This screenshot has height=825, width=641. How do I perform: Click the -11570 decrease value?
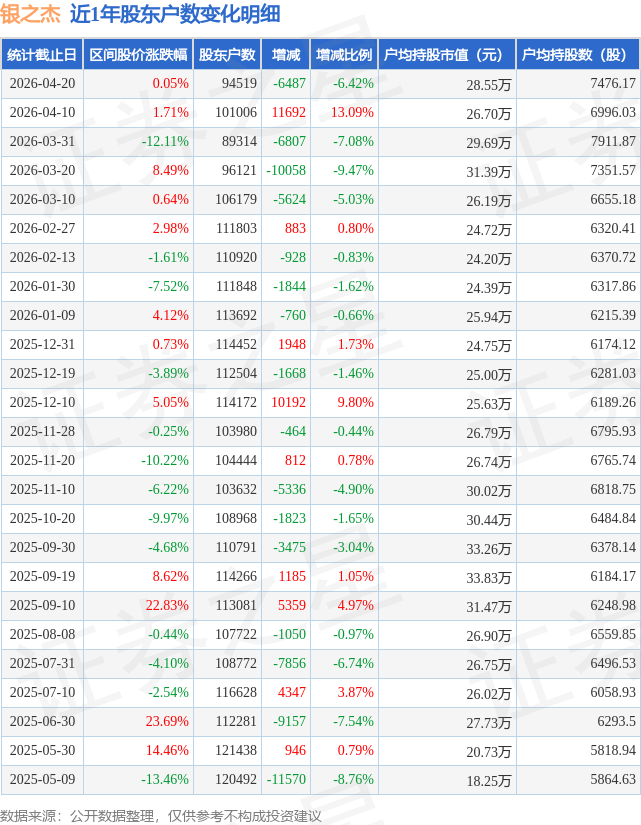(286, 779)
